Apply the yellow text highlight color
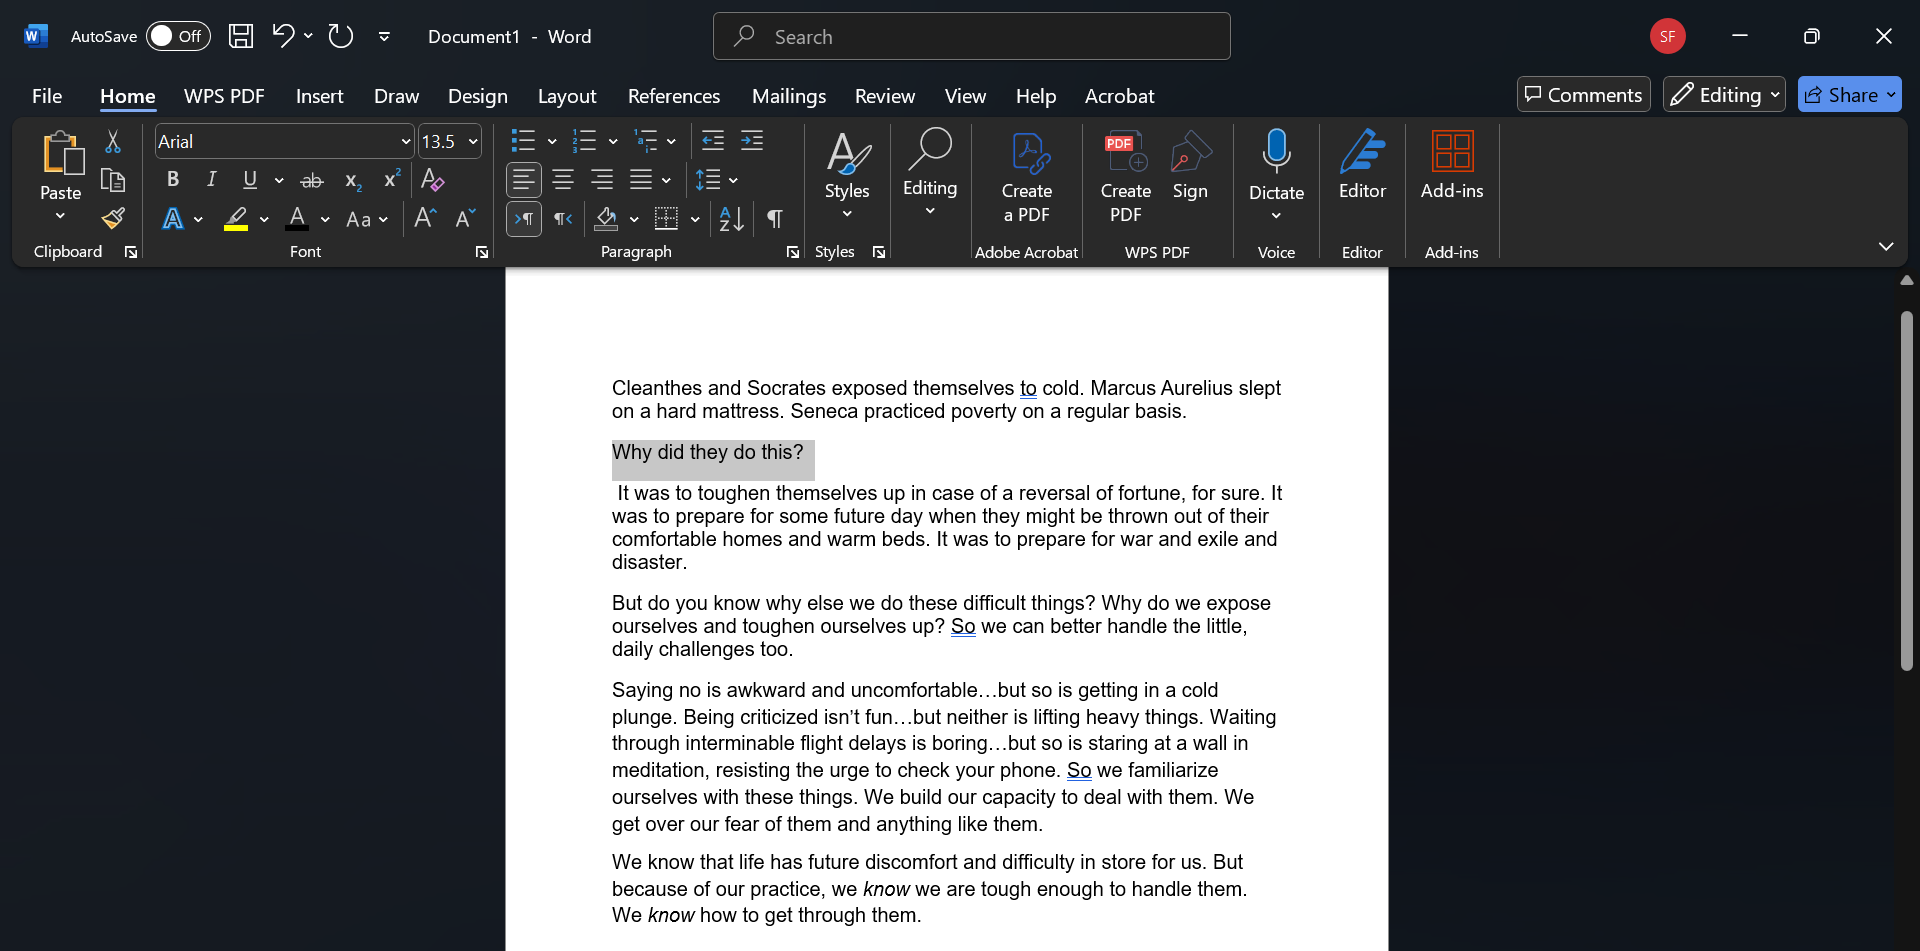 click(236, 219)
